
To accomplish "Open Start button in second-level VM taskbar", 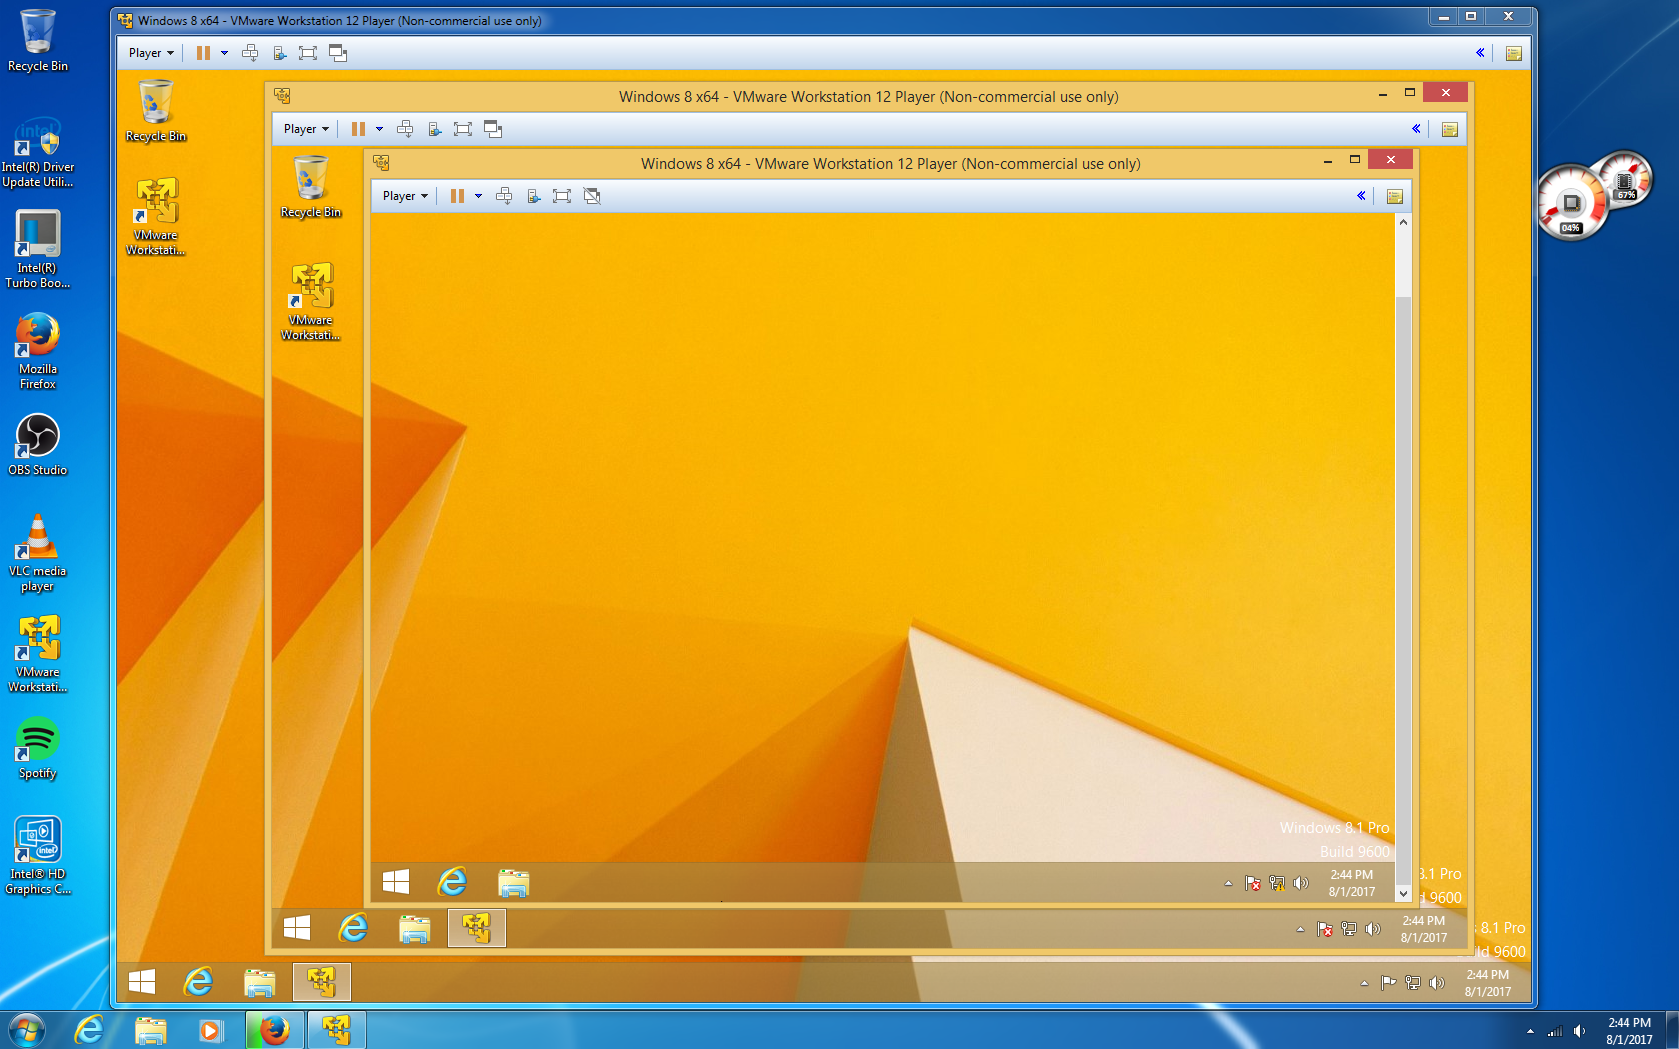I will tap(297, 928).
